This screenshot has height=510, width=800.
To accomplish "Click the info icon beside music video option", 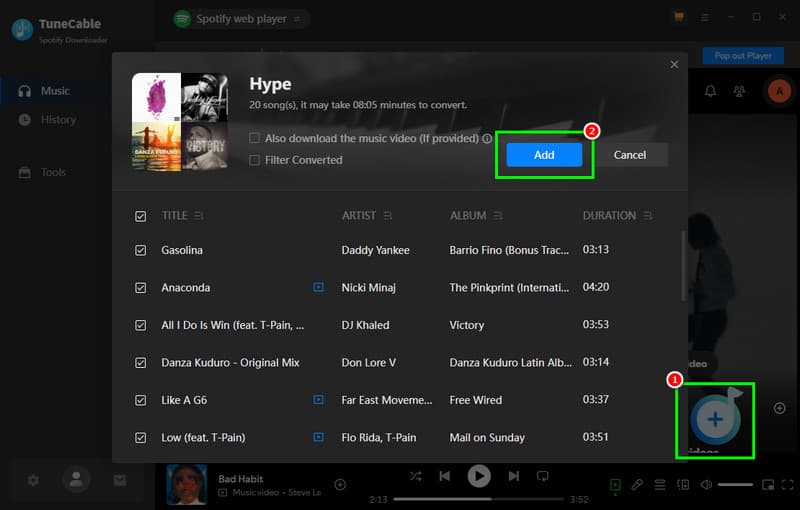I will pos(487,138).
